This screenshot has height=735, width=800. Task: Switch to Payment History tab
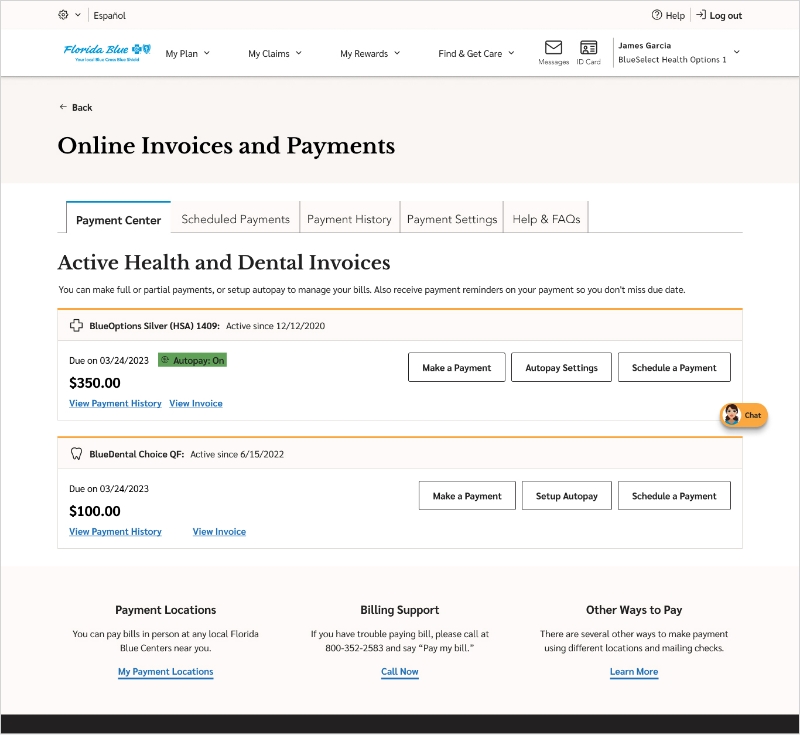(x=349, y=219)
